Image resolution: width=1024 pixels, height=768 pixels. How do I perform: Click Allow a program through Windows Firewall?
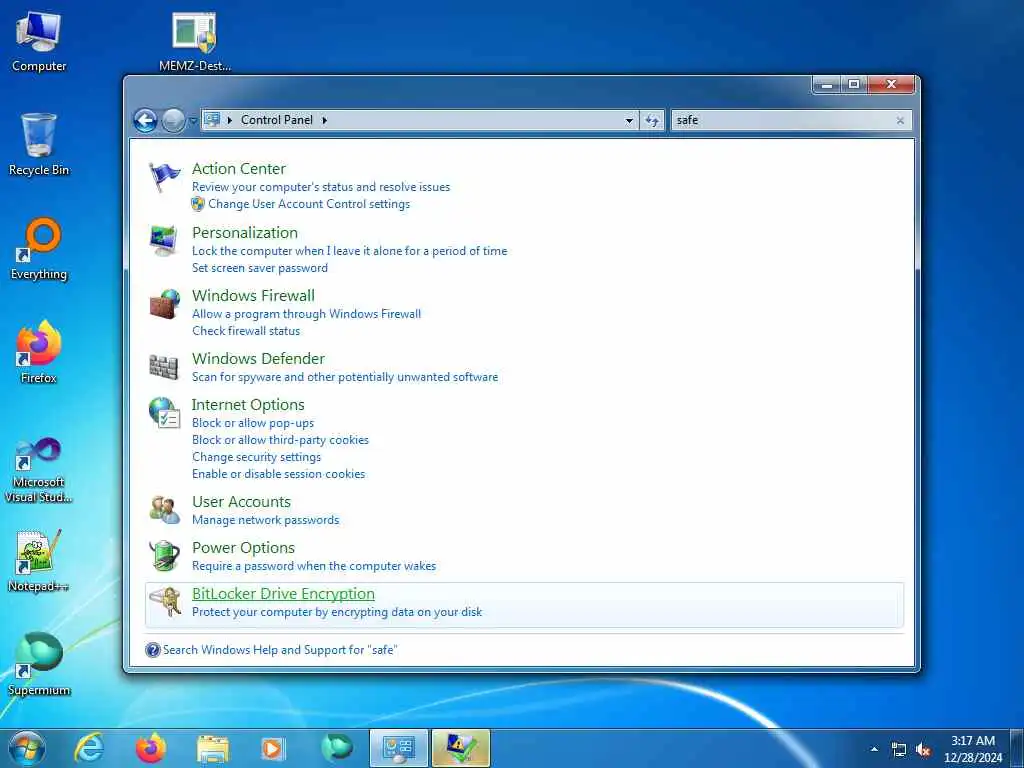(x=306, y=314)
